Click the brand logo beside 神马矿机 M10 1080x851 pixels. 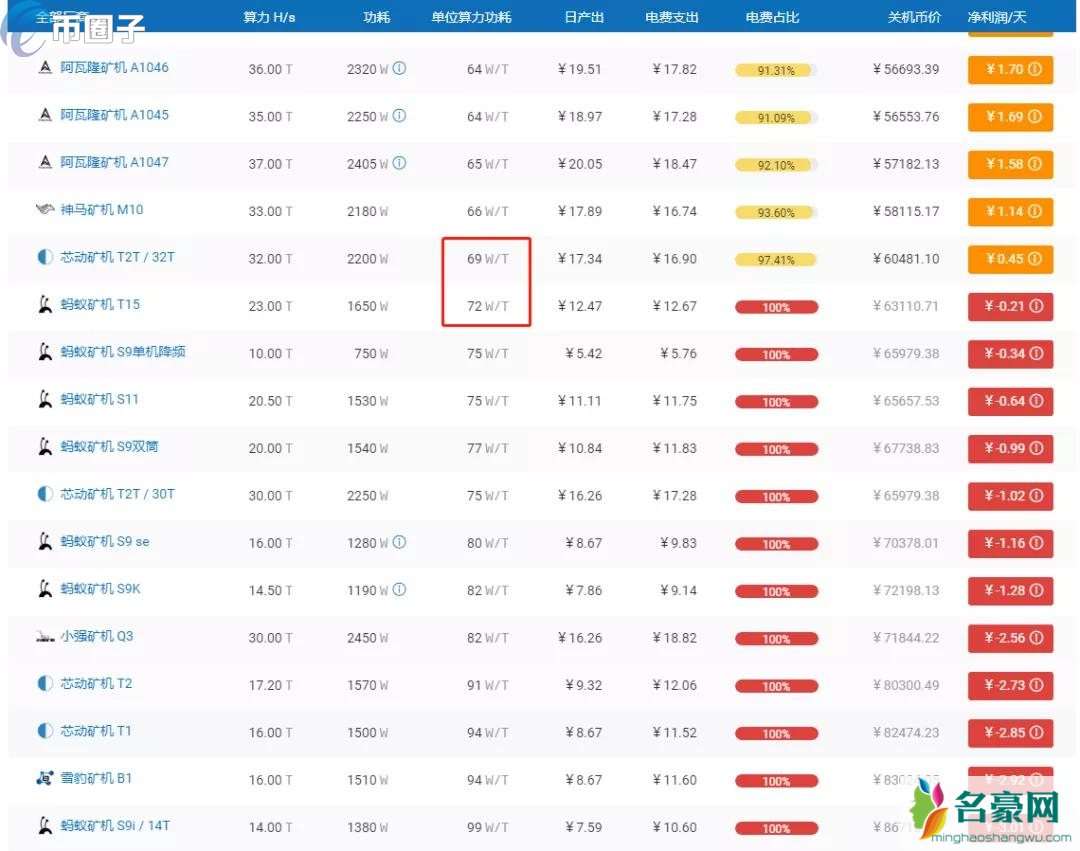pyautogui.click(x=45, y=209)
